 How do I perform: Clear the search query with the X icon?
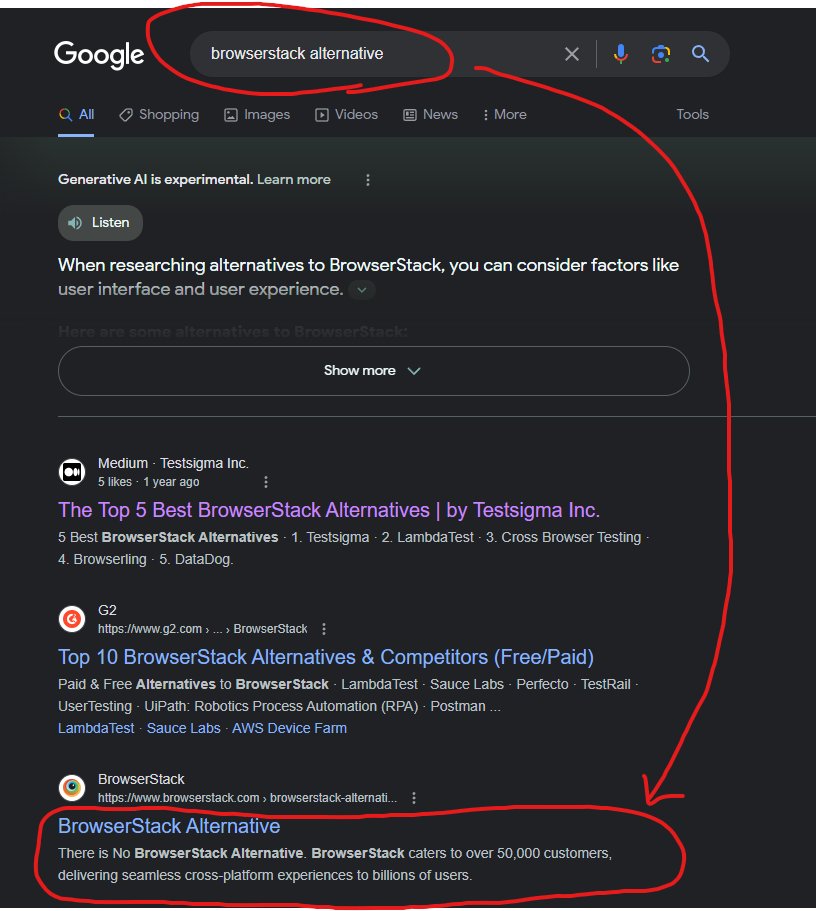(572, 54)
